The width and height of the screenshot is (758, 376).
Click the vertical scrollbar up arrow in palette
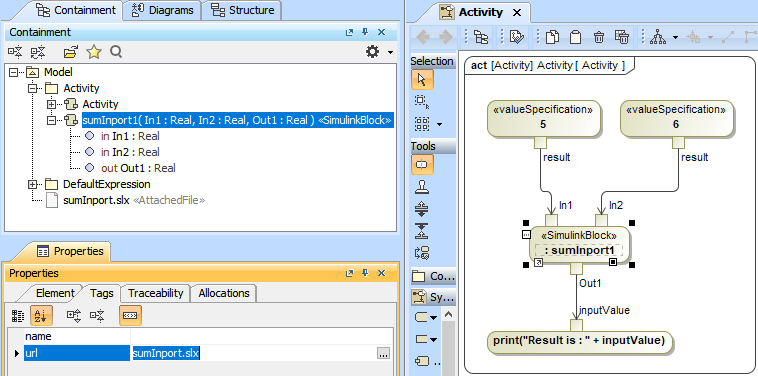click(x=448, y=315)
